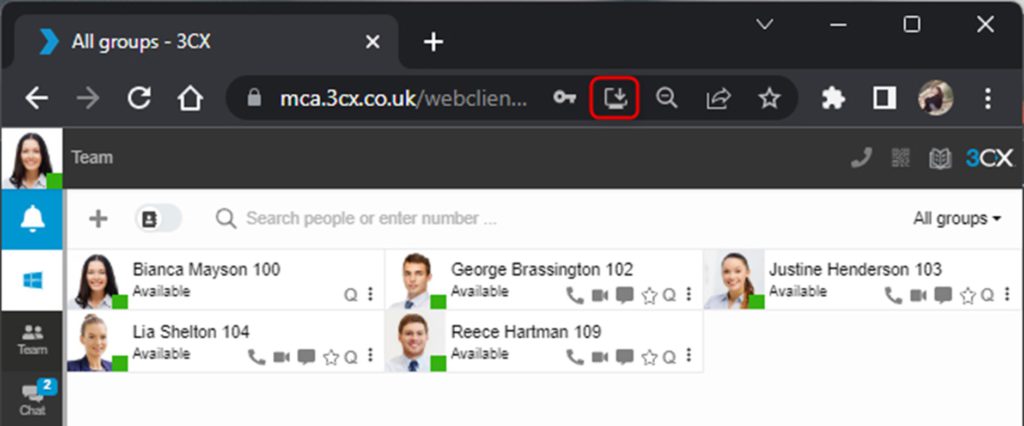
Task: Open the phonebook icon in header
Action: tap(939, 158)
